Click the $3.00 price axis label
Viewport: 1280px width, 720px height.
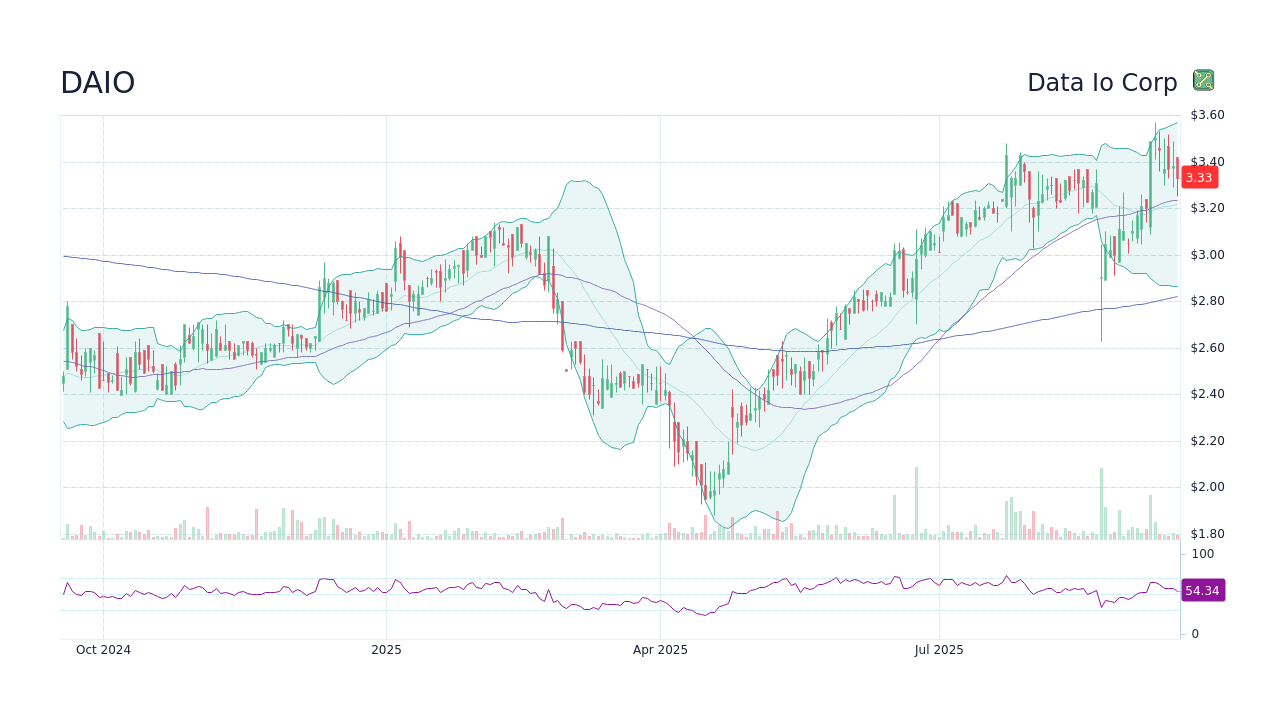[x=1207, y=255]
